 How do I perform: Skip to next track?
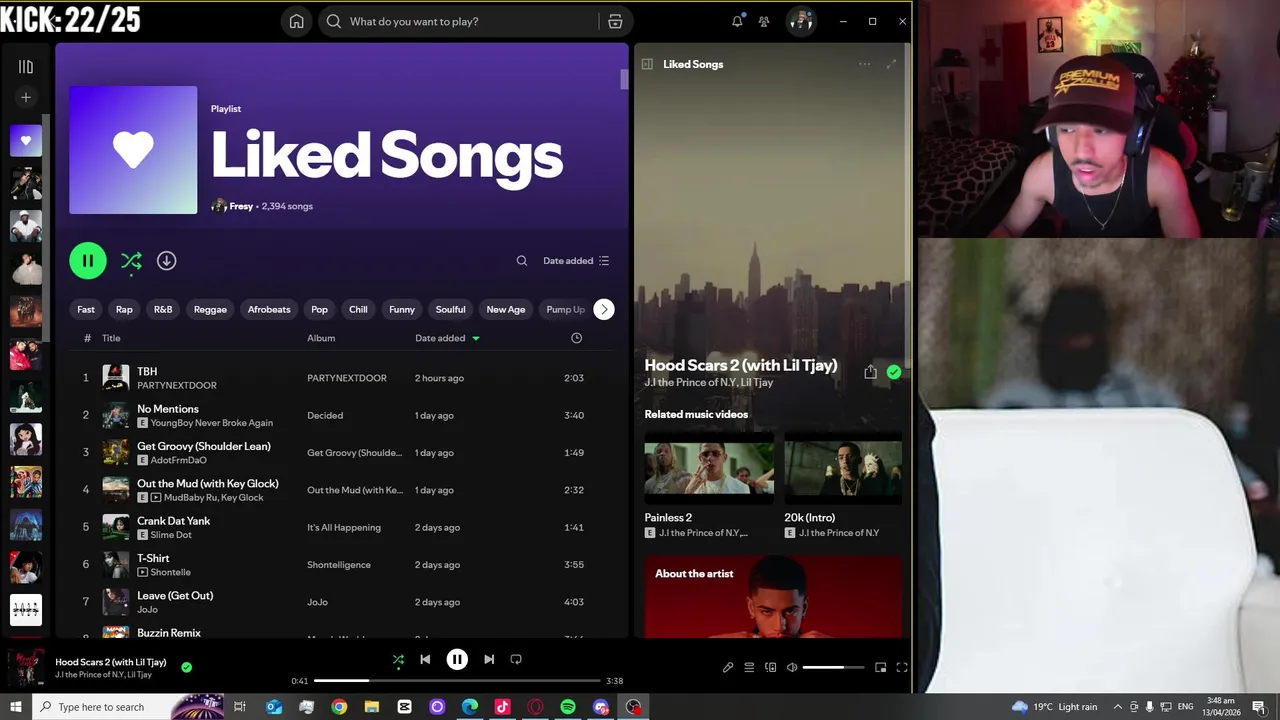tap(489, 659)
